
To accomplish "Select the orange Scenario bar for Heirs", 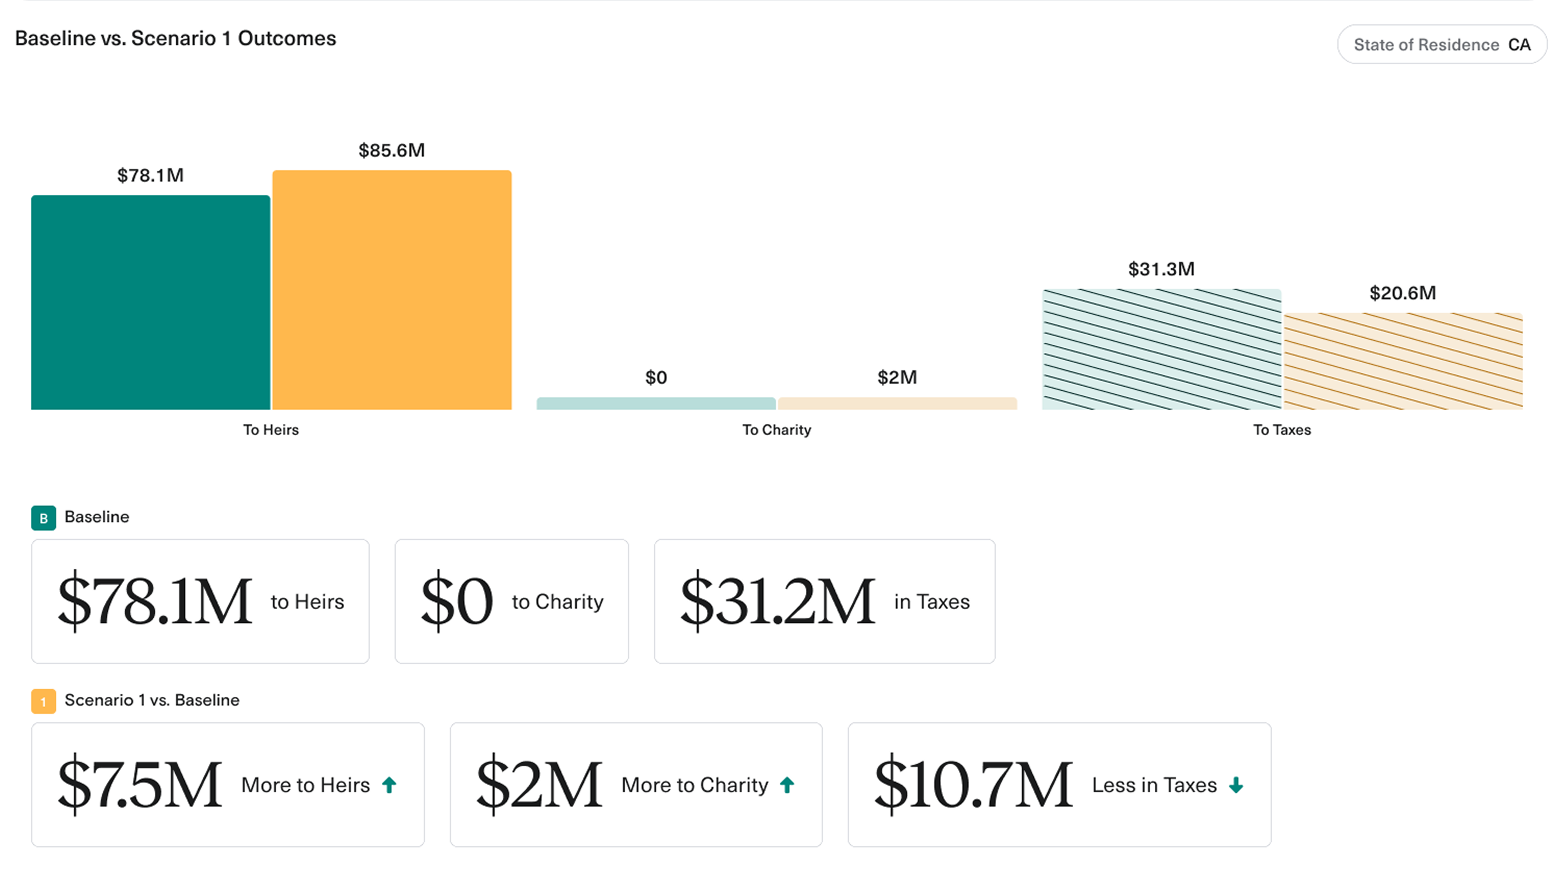I will point(391,290).
